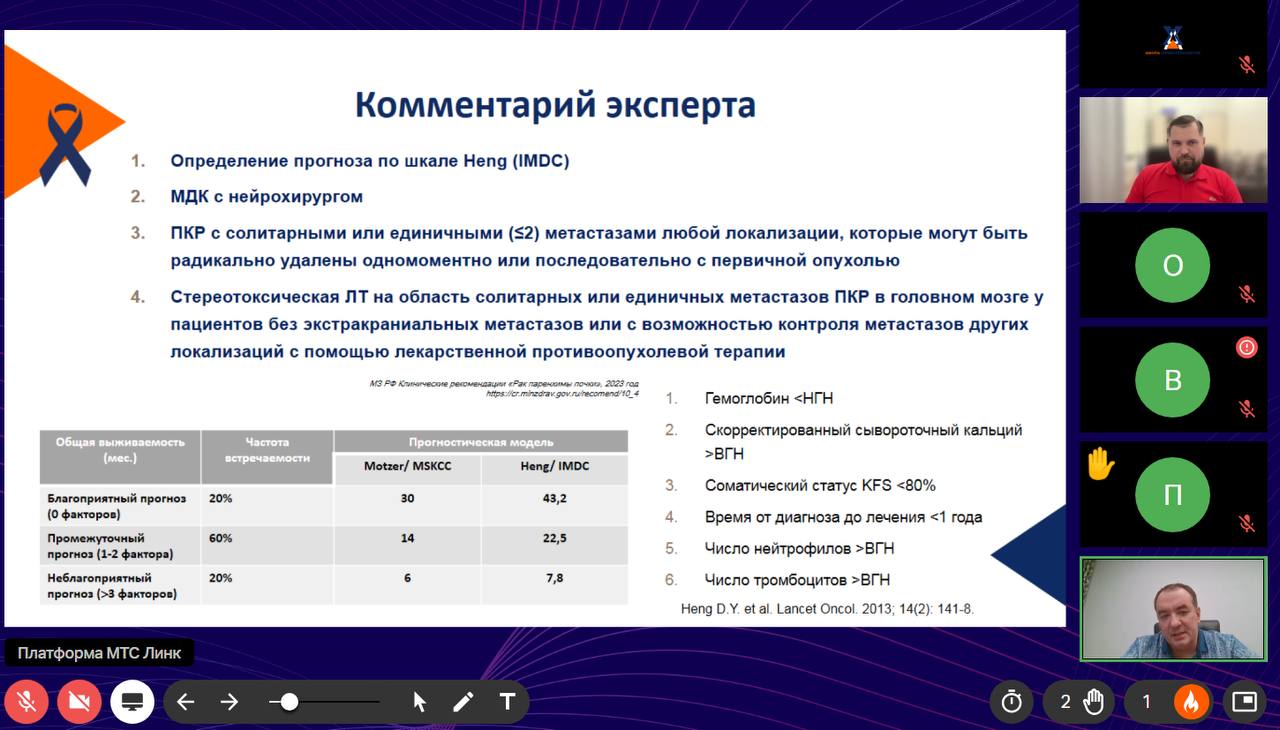This screenshot has width=1280, height=730.
Task: Switch to picture-in-picture layout
Action: click(1244, 702)
